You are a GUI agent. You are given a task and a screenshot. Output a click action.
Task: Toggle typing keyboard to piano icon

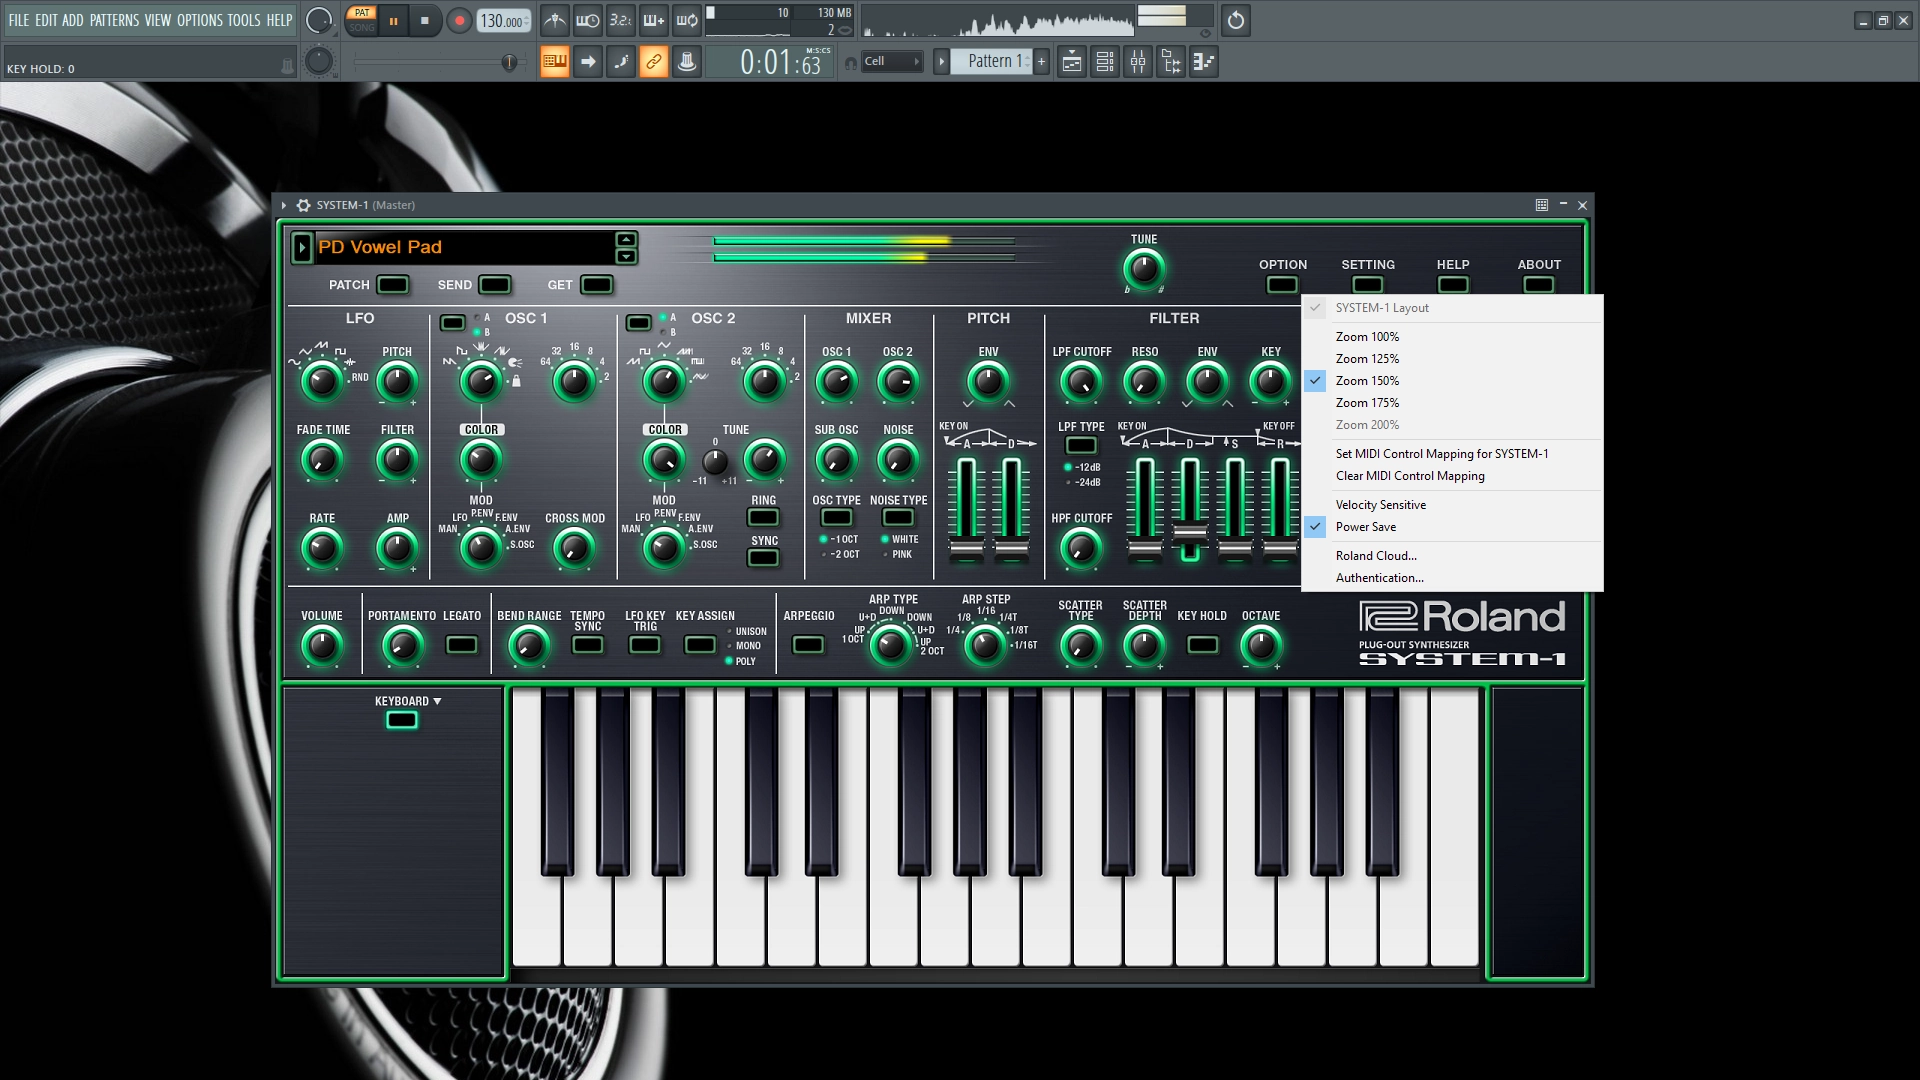click(555, 62)
